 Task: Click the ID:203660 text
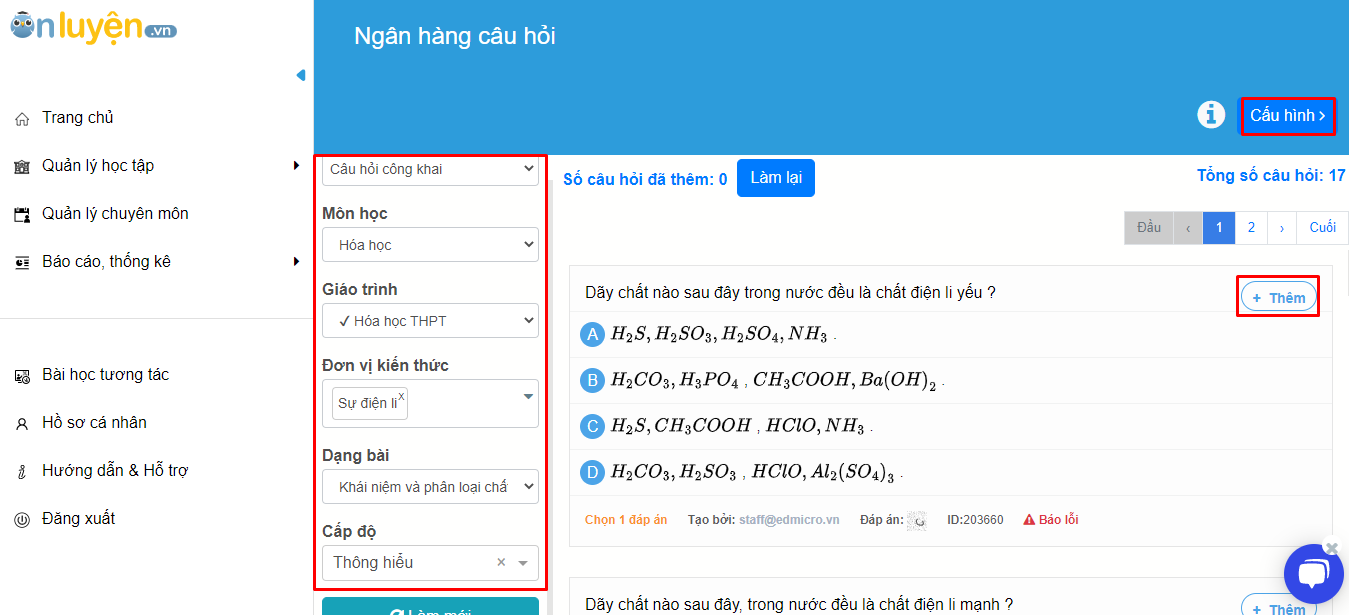[975, 520]
